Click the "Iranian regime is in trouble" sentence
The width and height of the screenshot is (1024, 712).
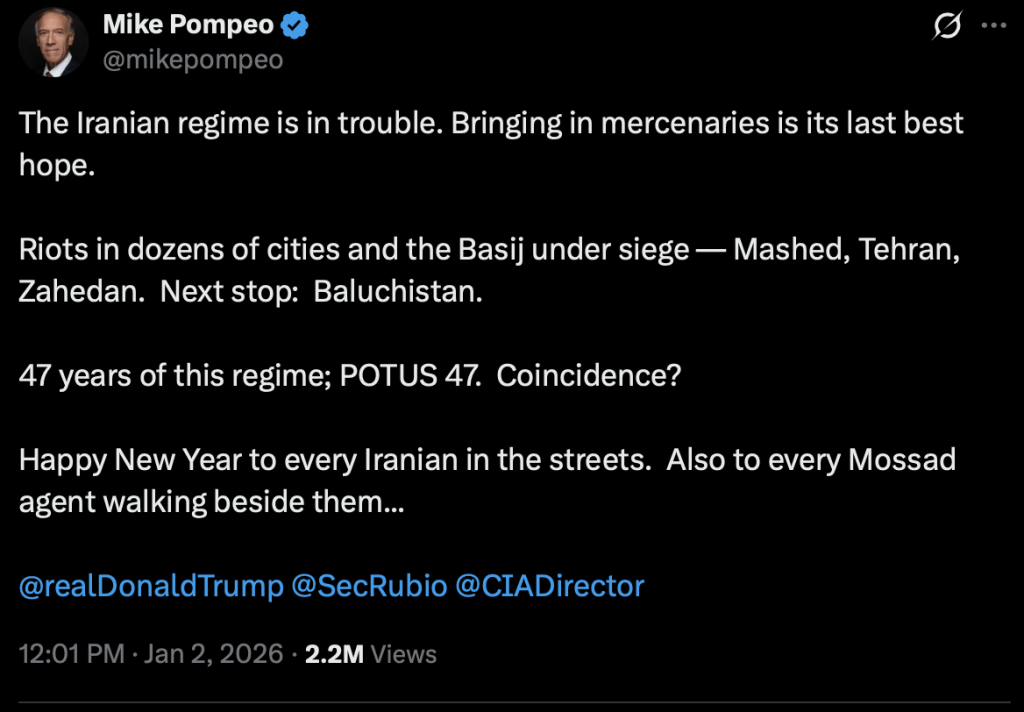(228, 124)
